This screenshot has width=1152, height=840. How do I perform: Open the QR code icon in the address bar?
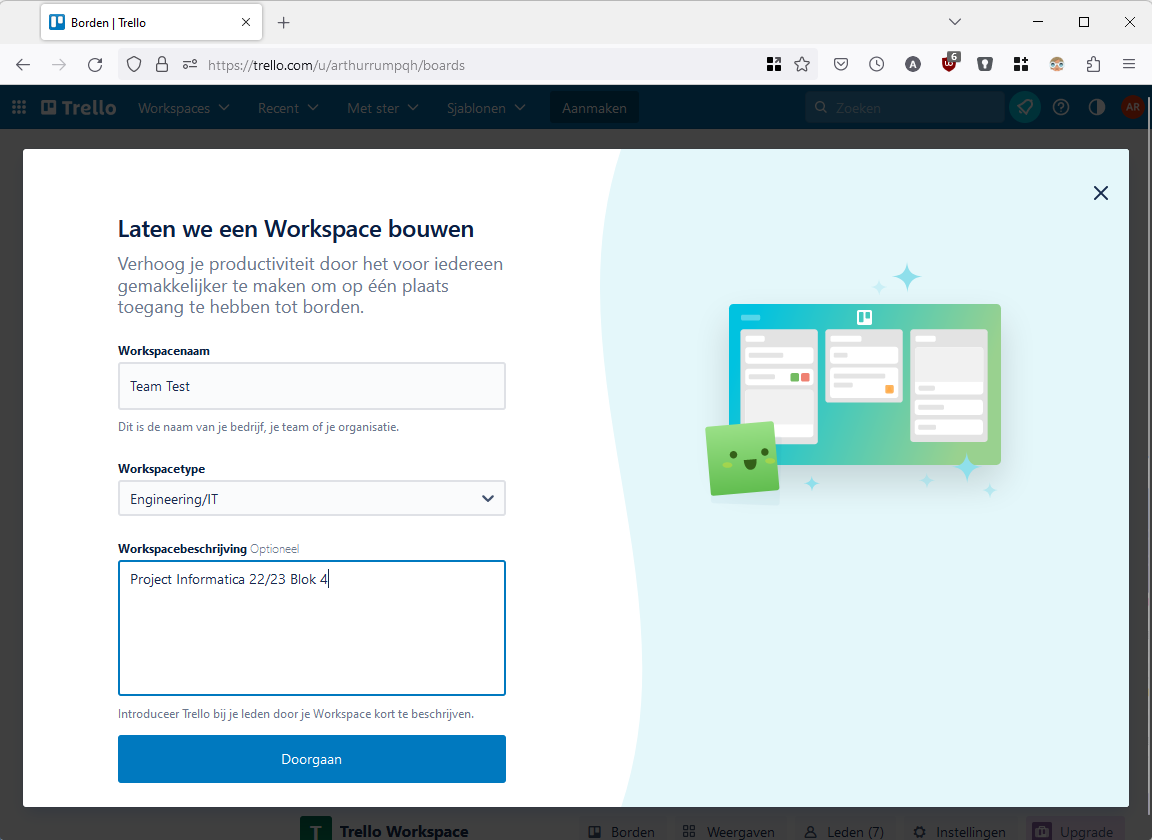click(x=774, y=65)
